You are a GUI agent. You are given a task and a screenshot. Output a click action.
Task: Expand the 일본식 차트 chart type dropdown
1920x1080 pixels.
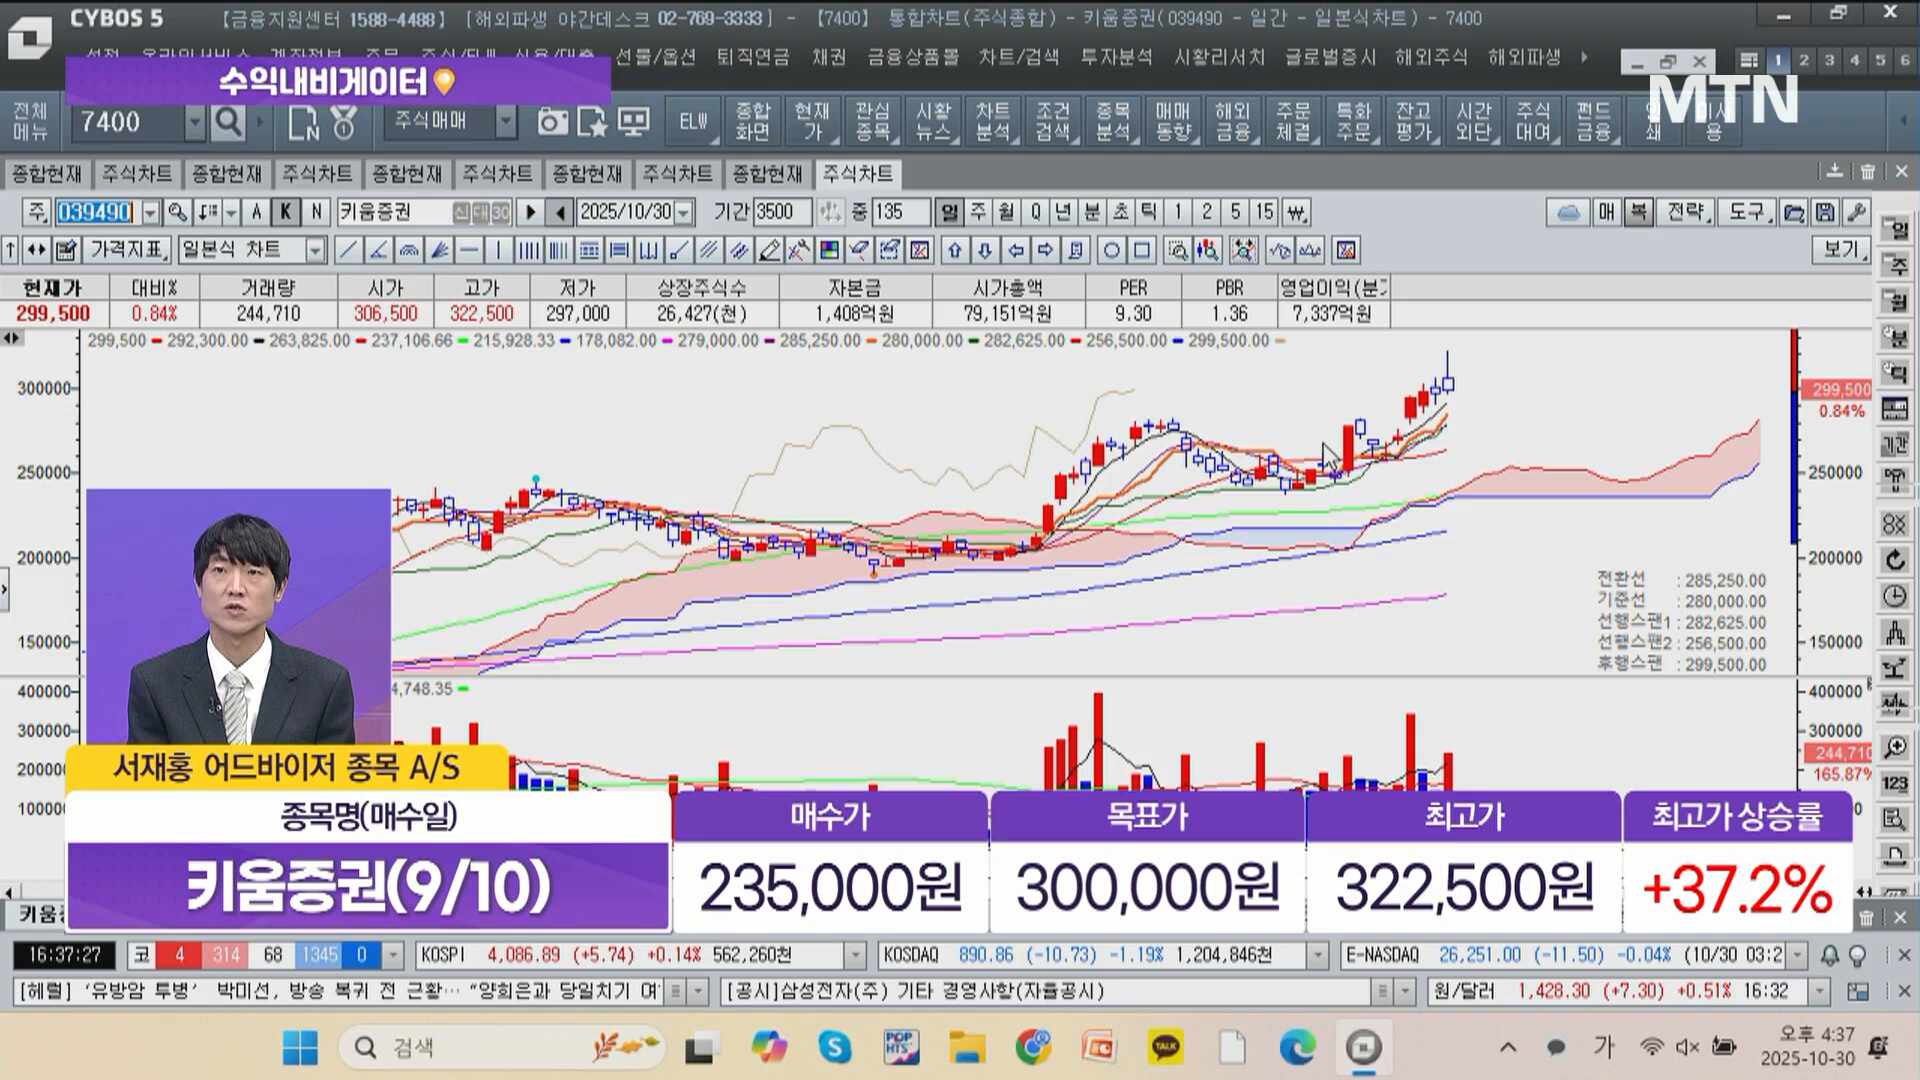coord(316,250)
